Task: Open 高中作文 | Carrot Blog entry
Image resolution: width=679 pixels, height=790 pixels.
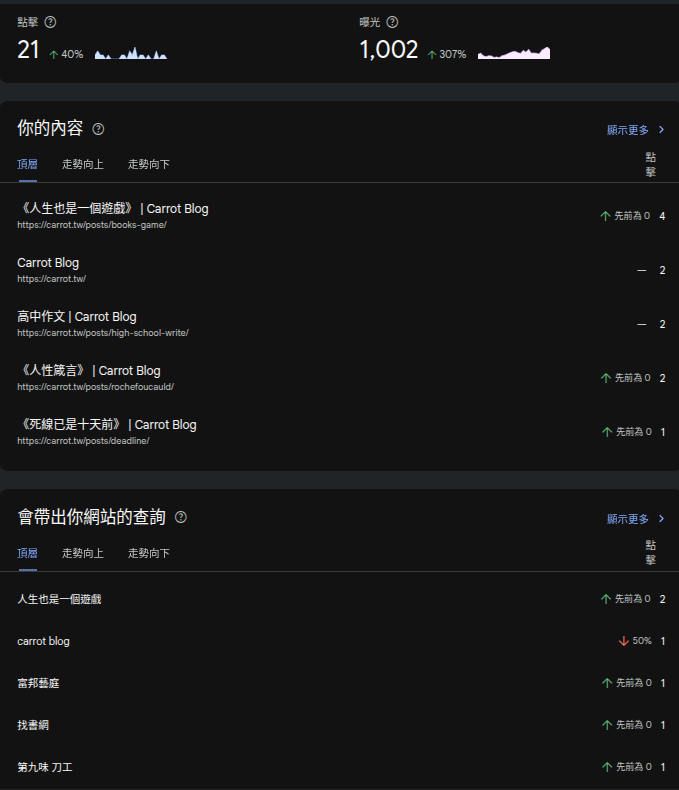Action: click(77, 317)
